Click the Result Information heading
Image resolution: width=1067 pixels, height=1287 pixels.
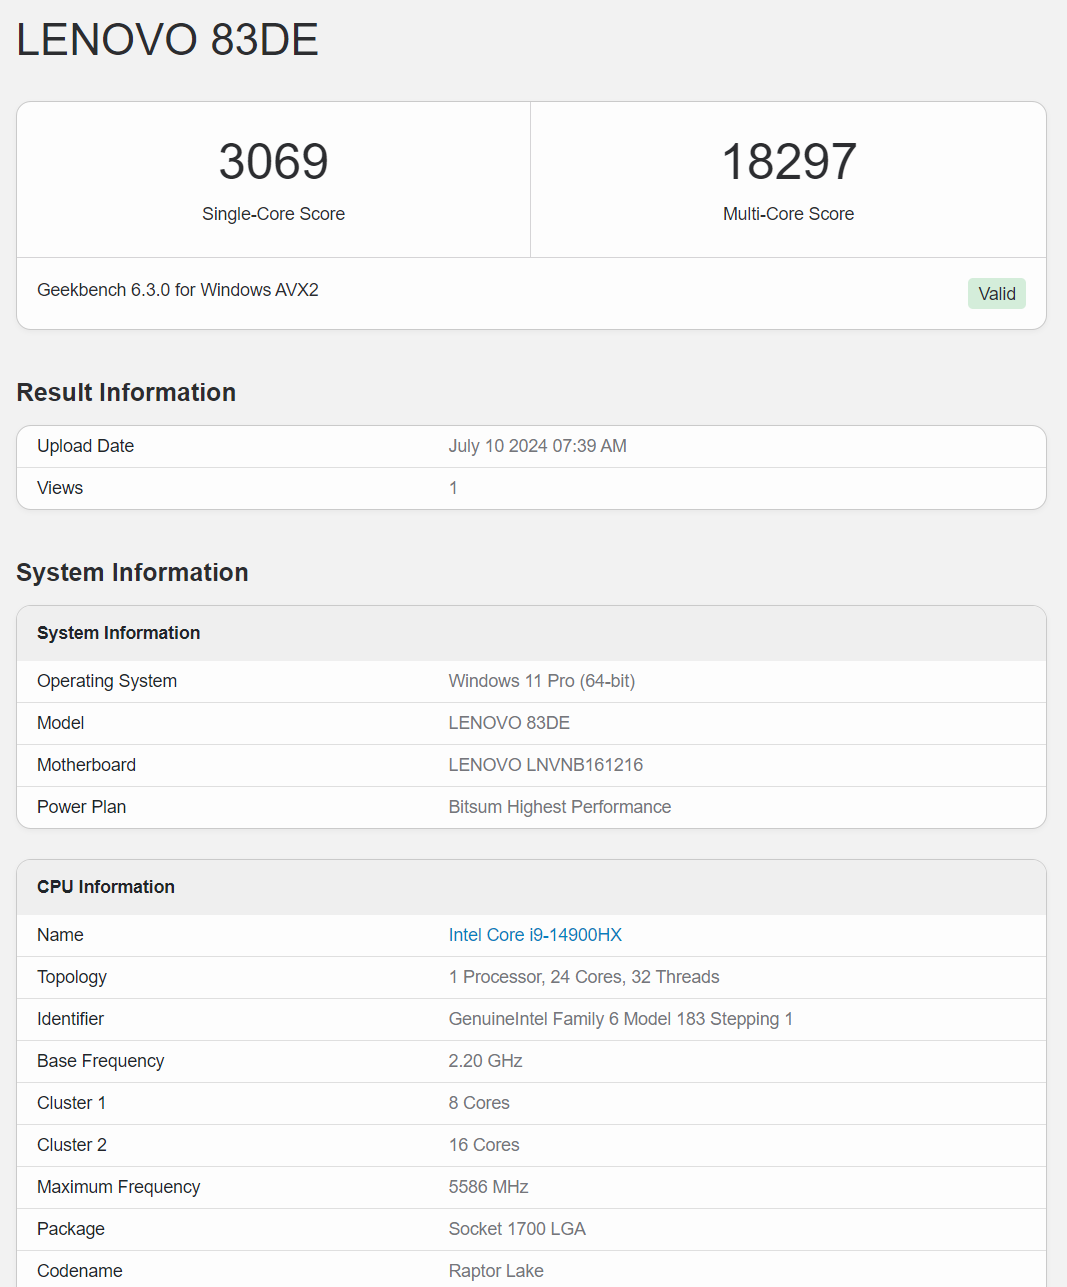point(126,392)
